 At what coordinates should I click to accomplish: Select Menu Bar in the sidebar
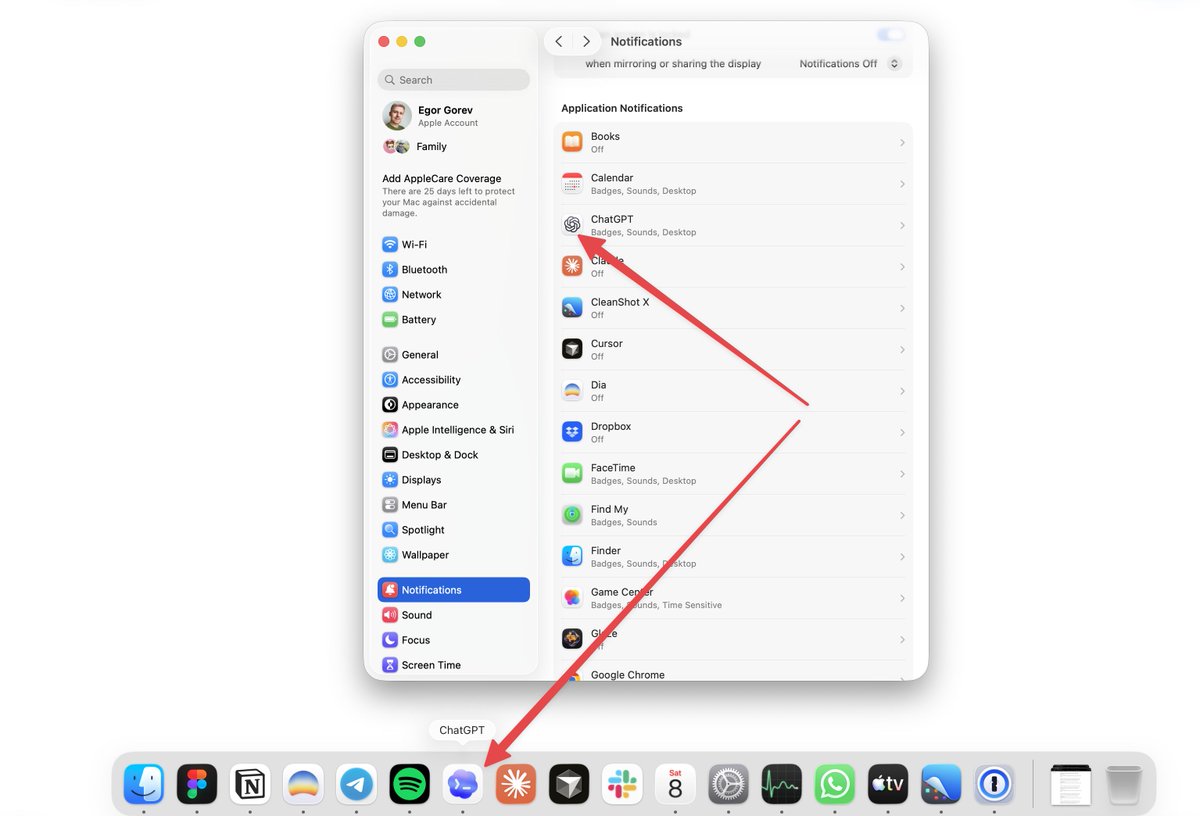(453, 504)
